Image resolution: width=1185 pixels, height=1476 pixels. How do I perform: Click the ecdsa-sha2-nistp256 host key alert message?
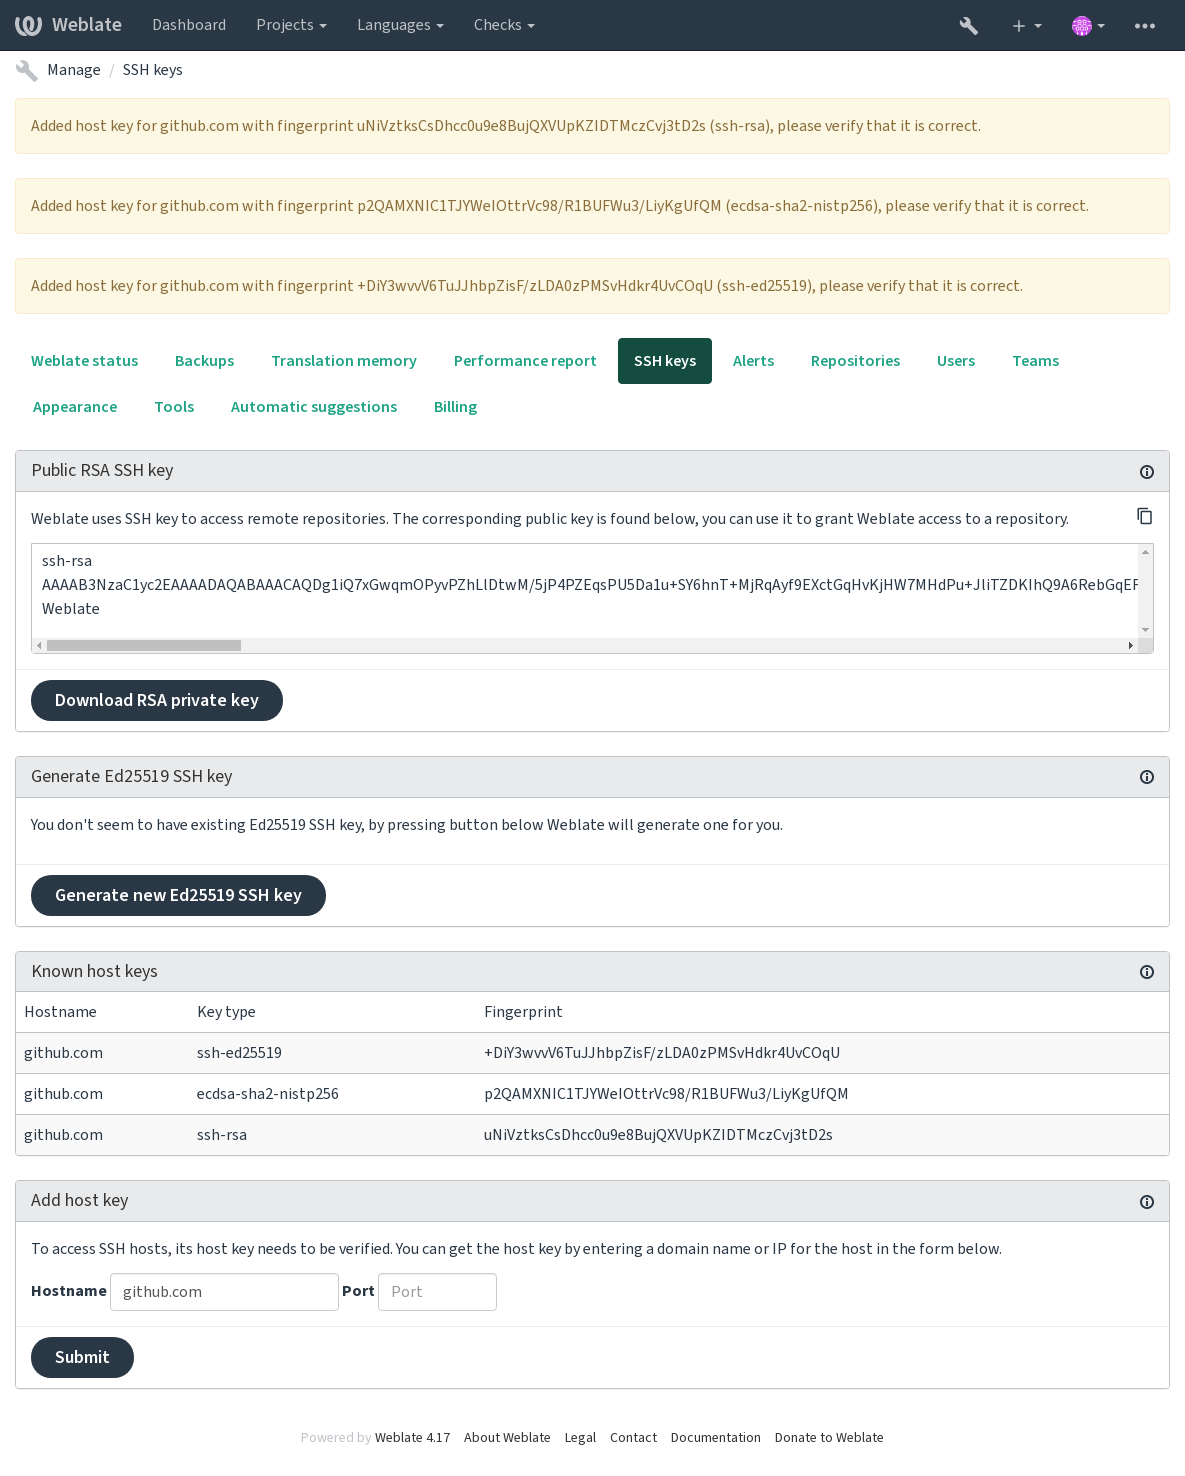tap(592, 206)
